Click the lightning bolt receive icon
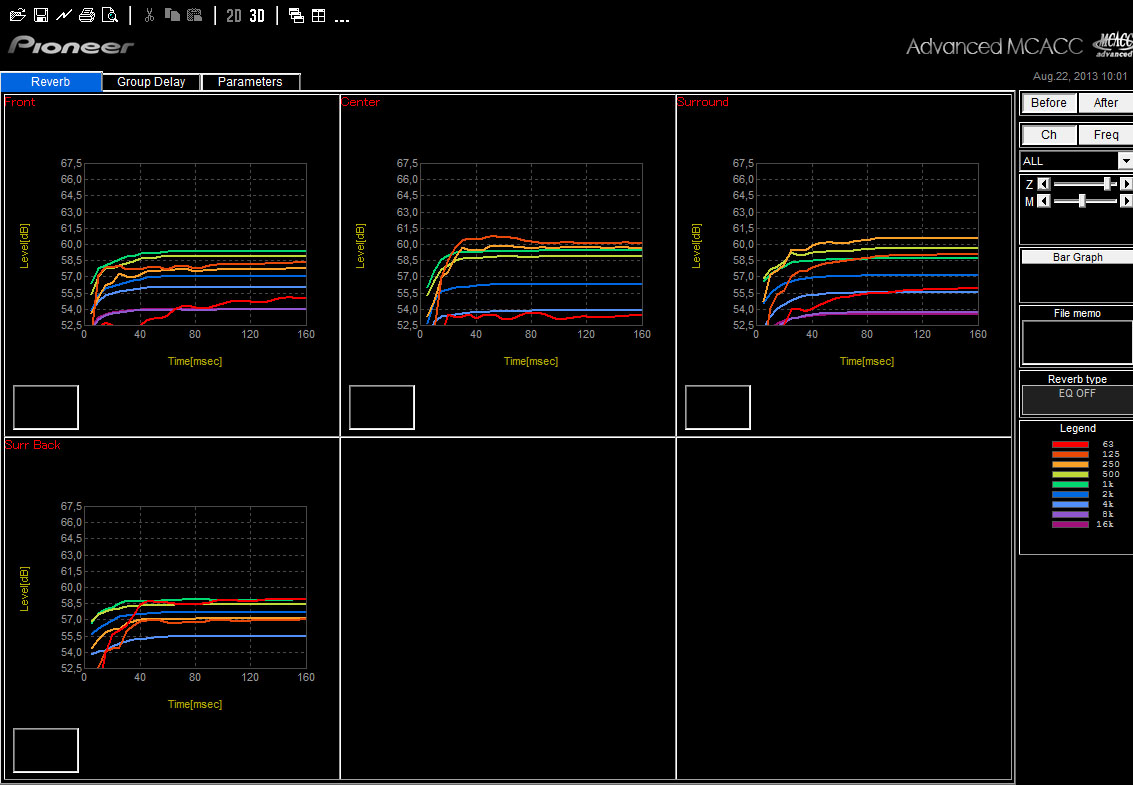This screenshot has height=785, width=1133. click(64, 15)
